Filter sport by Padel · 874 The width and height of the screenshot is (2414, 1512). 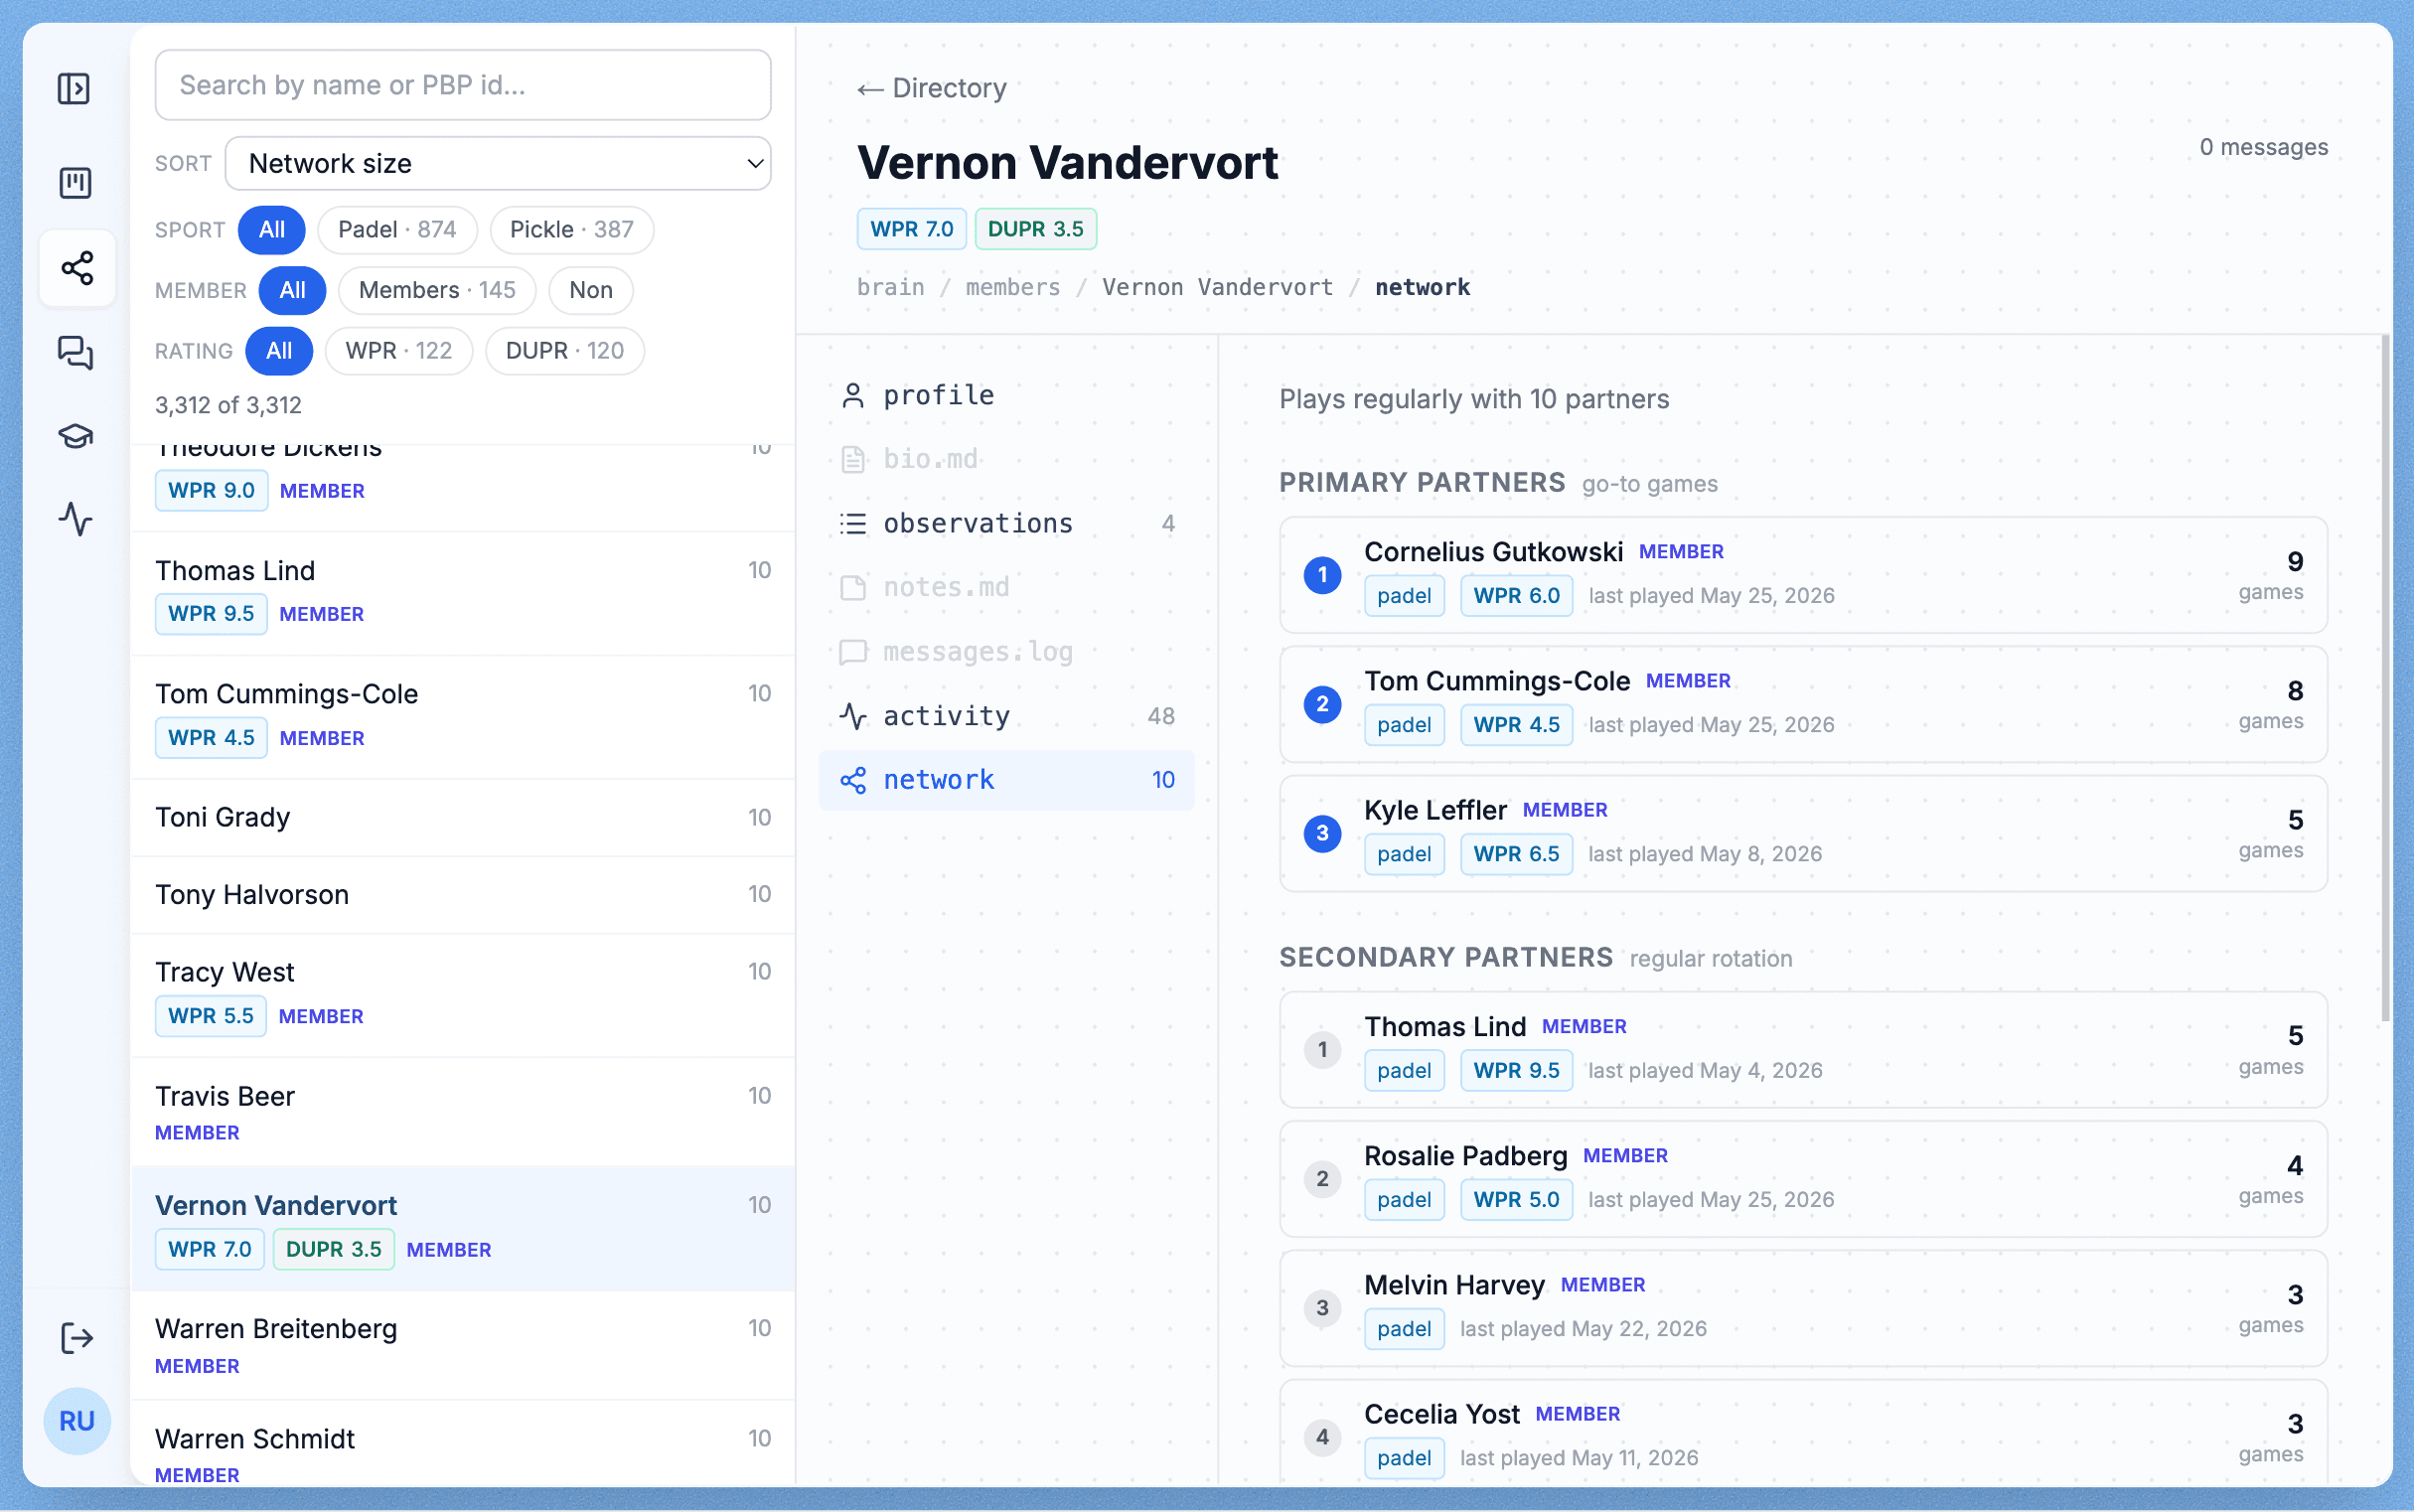pyautogui.click(x=397, y=230)
